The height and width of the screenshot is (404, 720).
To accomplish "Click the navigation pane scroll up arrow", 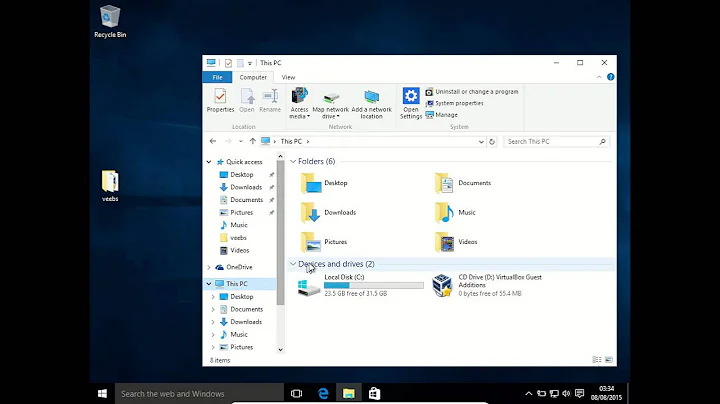I will (281, 157).
